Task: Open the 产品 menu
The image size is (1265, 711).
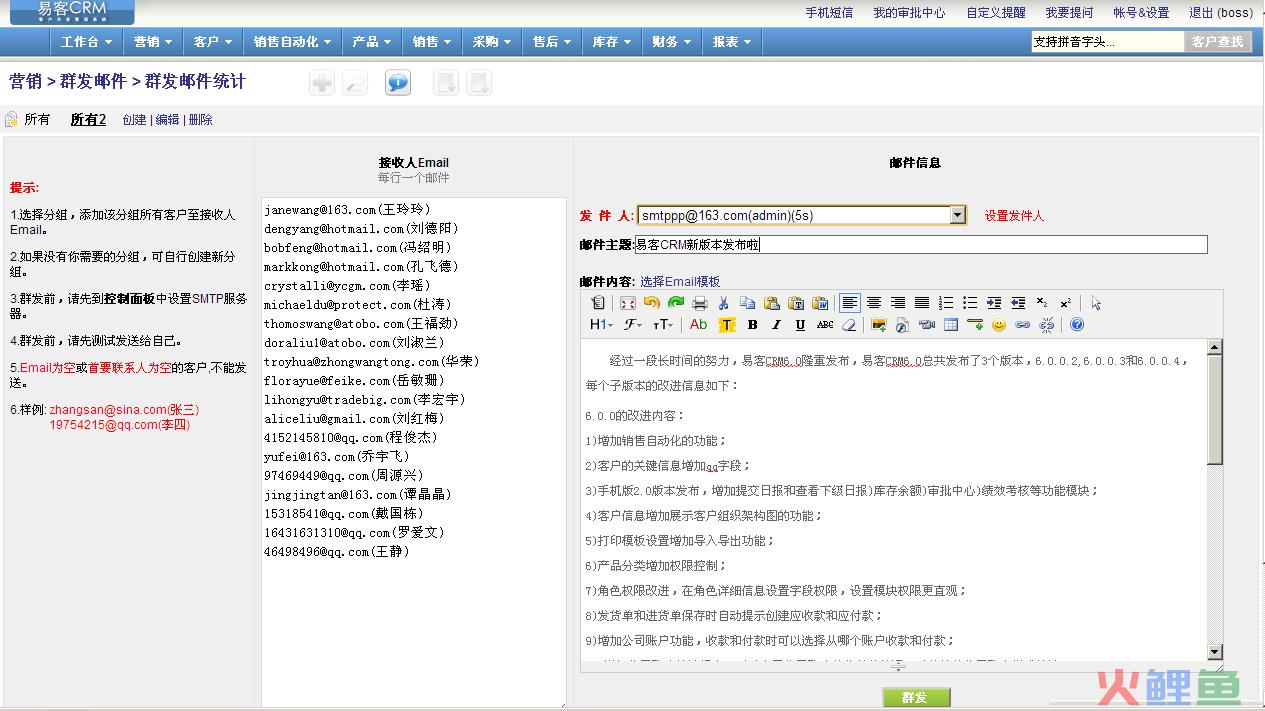Action: [372, 42]
